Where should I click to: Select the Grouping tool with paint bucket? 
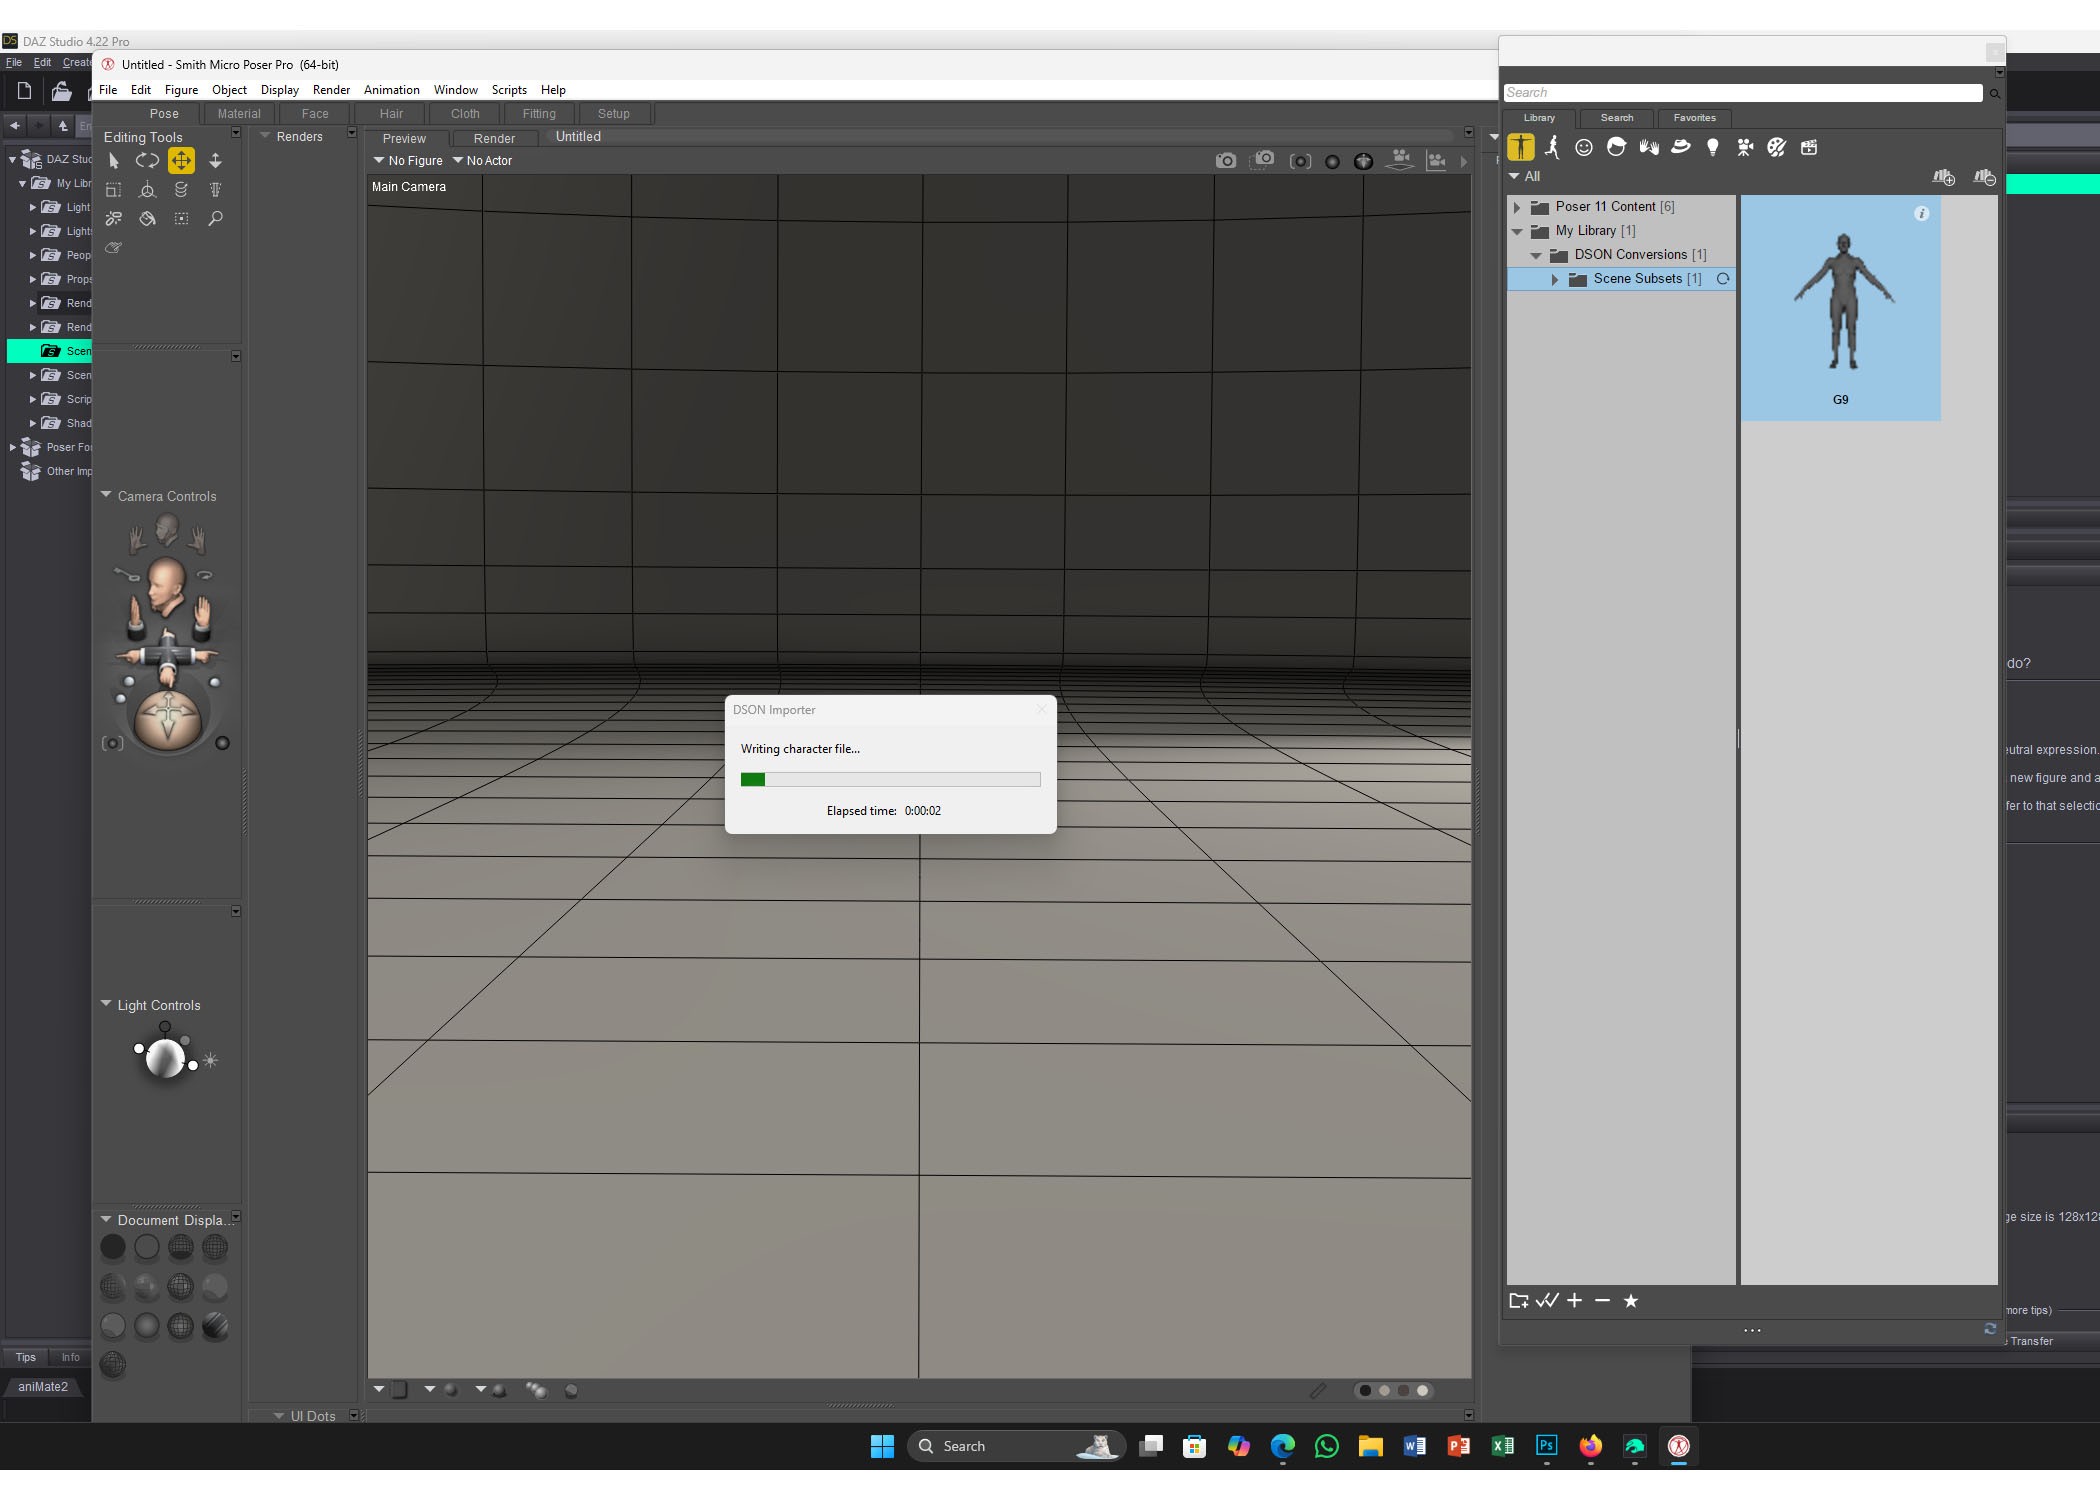tap(147, 218)
